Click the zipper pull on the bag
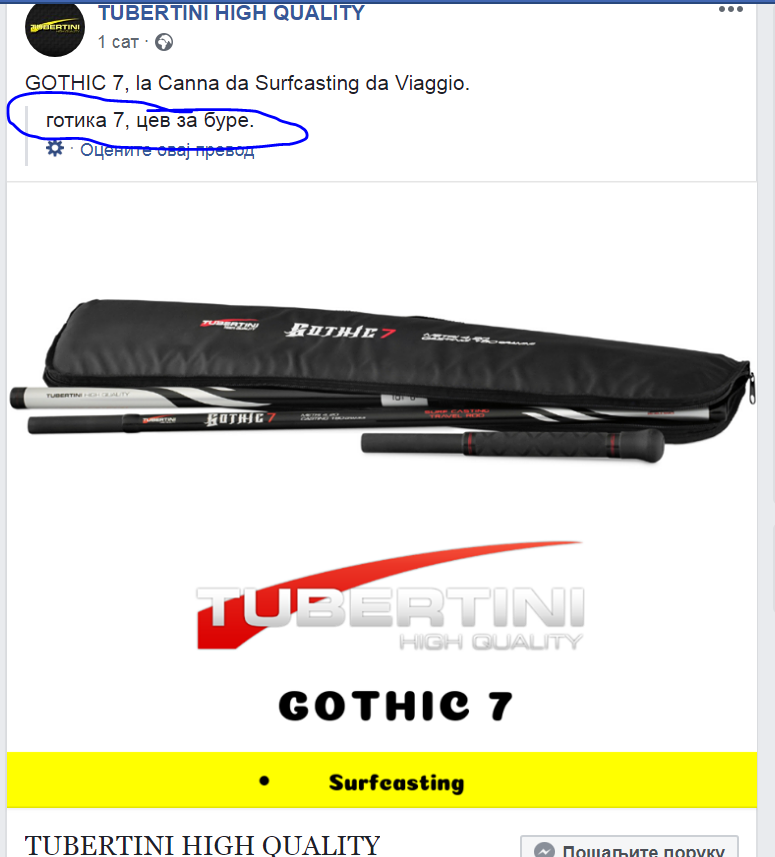 (x=752, y=389)
